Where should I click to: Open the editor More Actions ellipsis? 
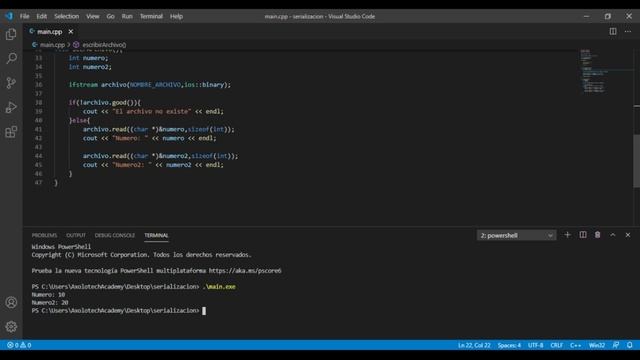click(628, 31)
